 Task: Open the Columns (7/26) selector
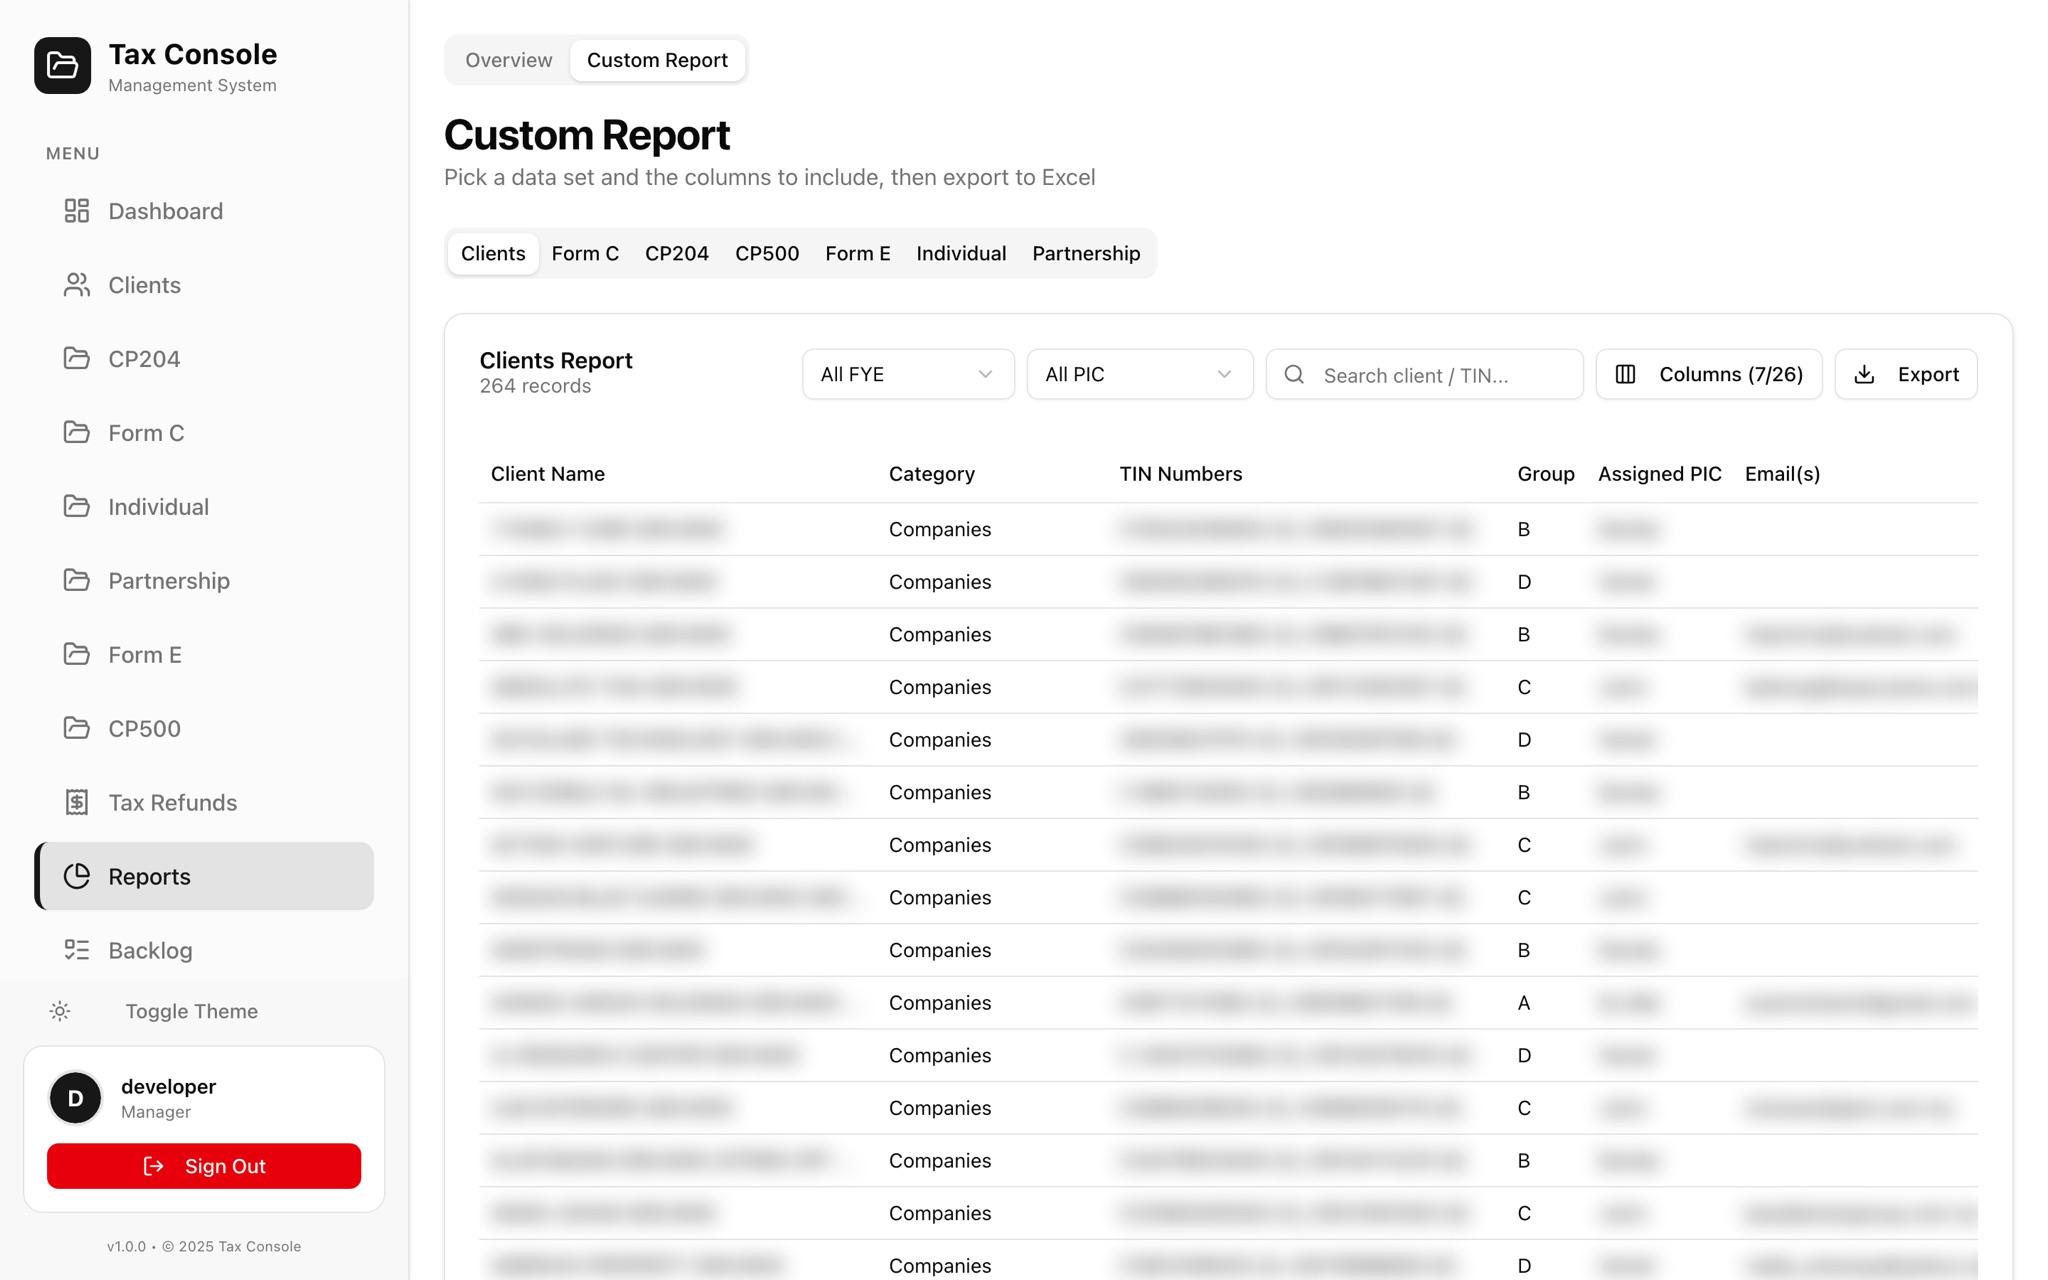pos(1709,375)
